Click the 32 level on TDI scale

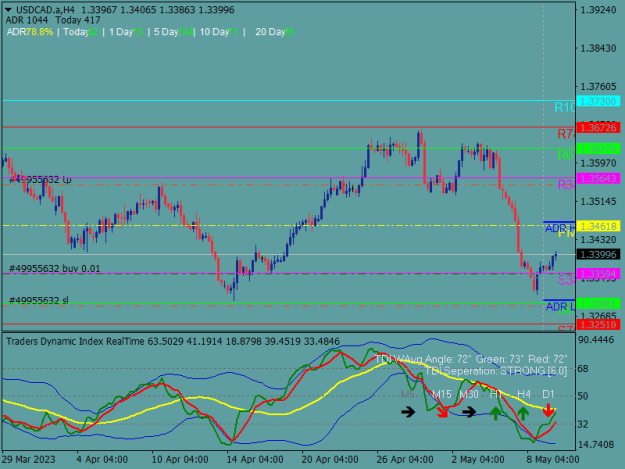(583, 424)
